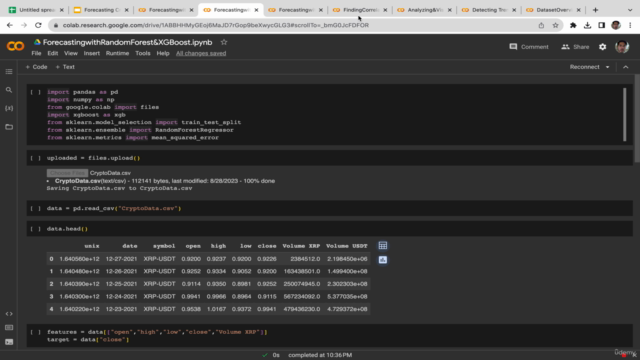640x360 pixels.
Task: Click the Volume USDT column header
Action: click(347, 246)
